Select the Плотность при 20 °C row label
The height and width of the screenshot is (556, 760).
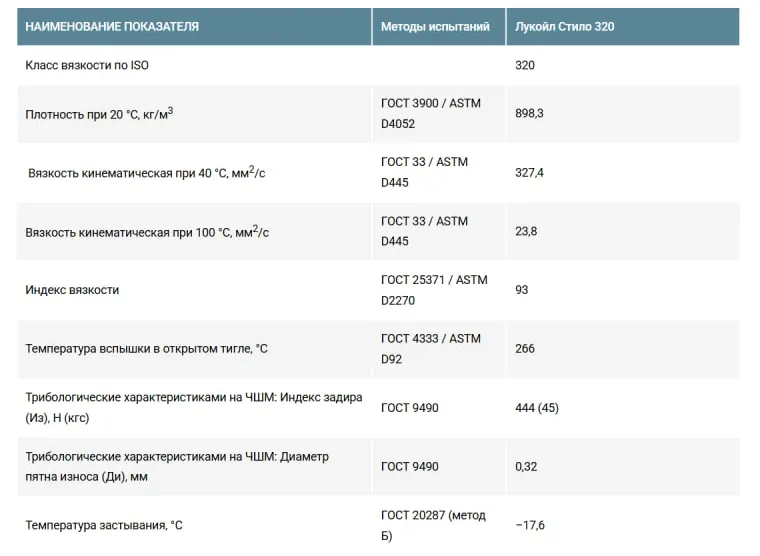pos(99,114)
